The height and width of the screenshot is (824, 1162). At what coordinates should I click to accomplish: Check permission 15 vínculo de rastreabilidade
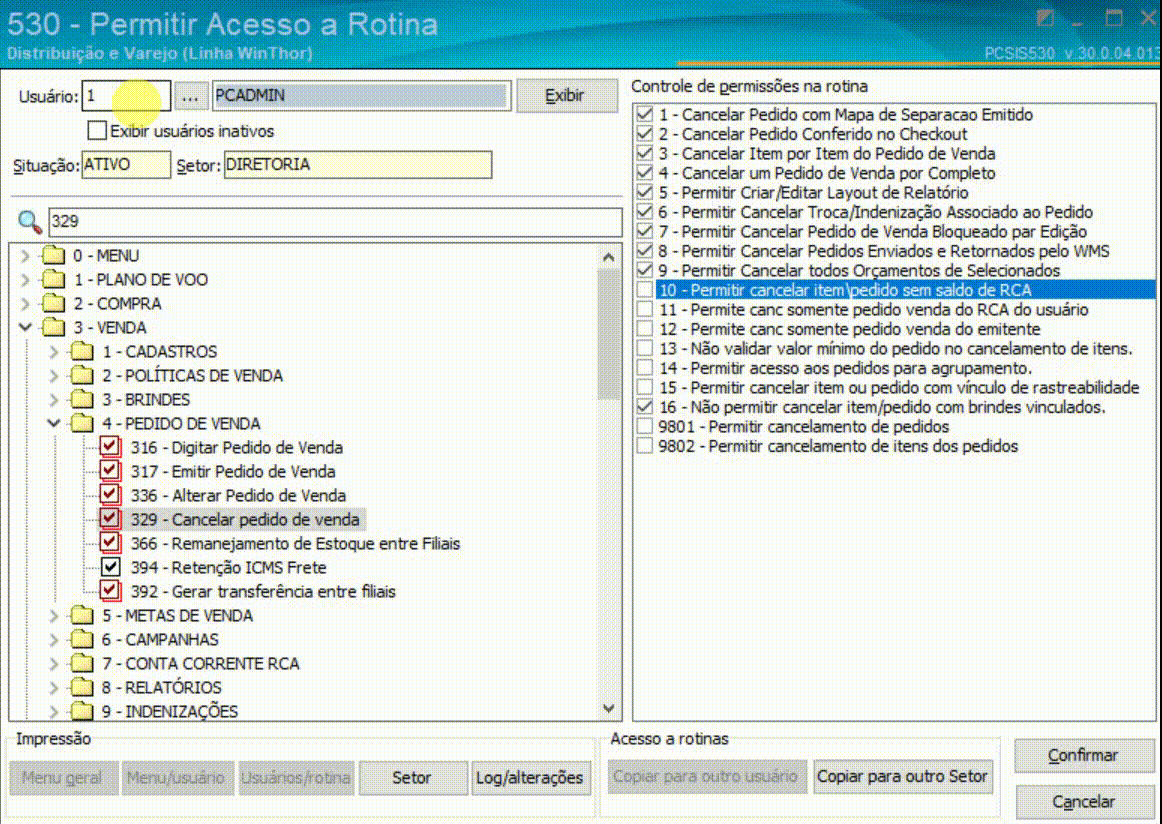pos(645,387)
